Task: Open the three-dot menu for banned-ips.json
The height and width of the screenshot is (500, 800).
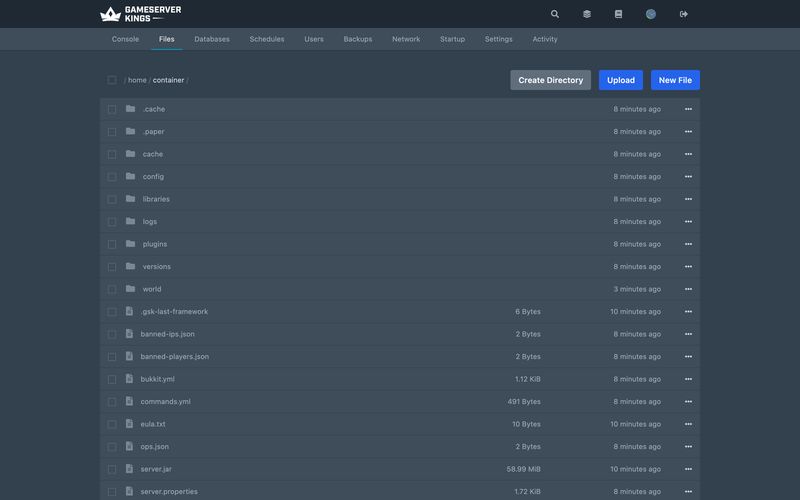Action: [688, 333]
